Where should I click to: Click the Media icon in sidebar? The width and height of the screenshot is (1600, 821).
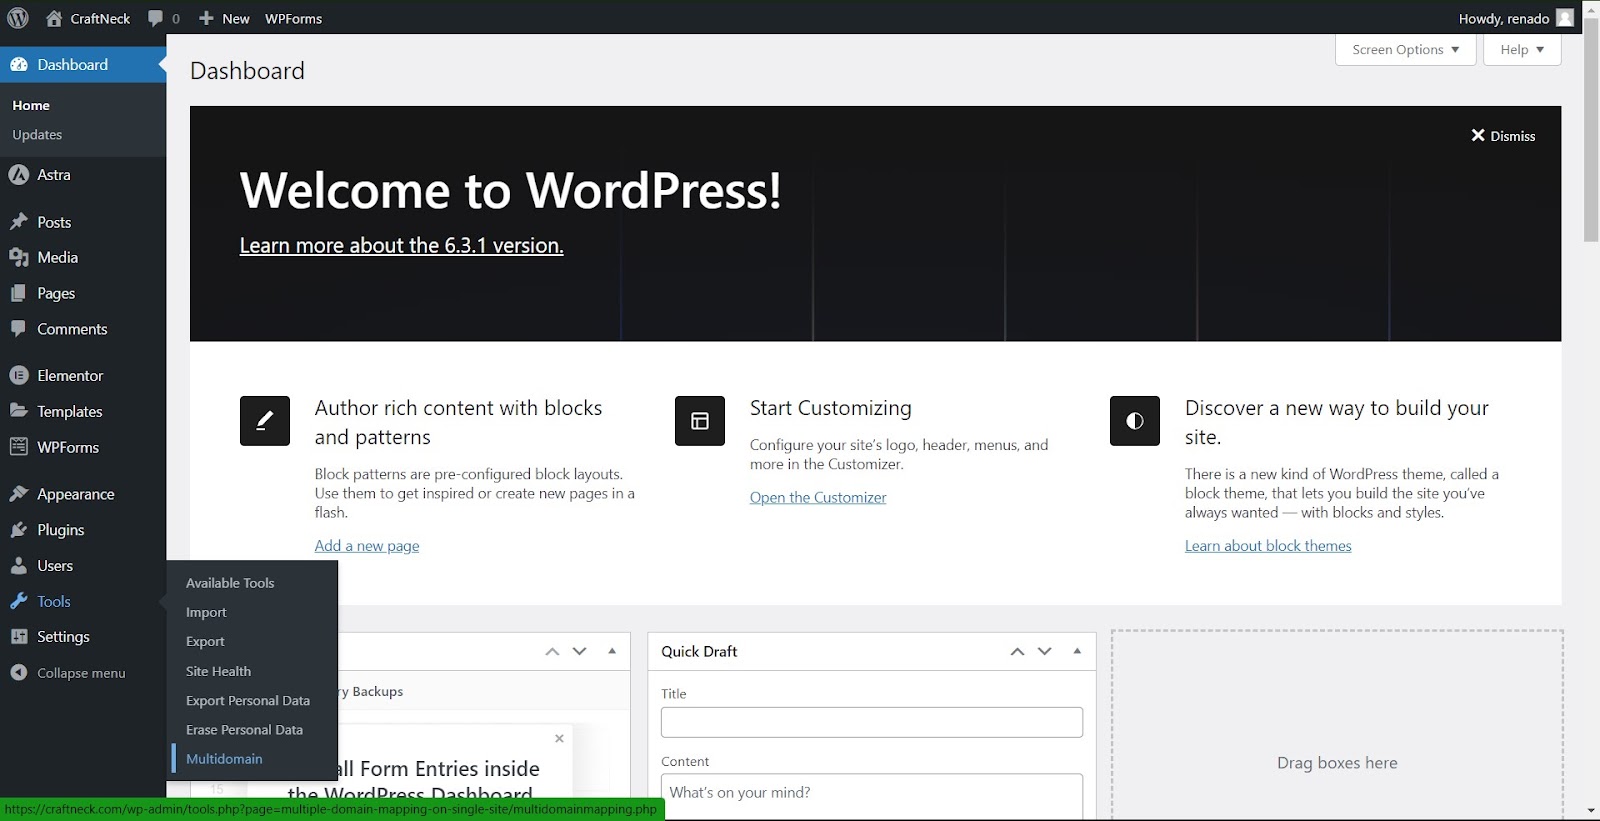(19, 257)
